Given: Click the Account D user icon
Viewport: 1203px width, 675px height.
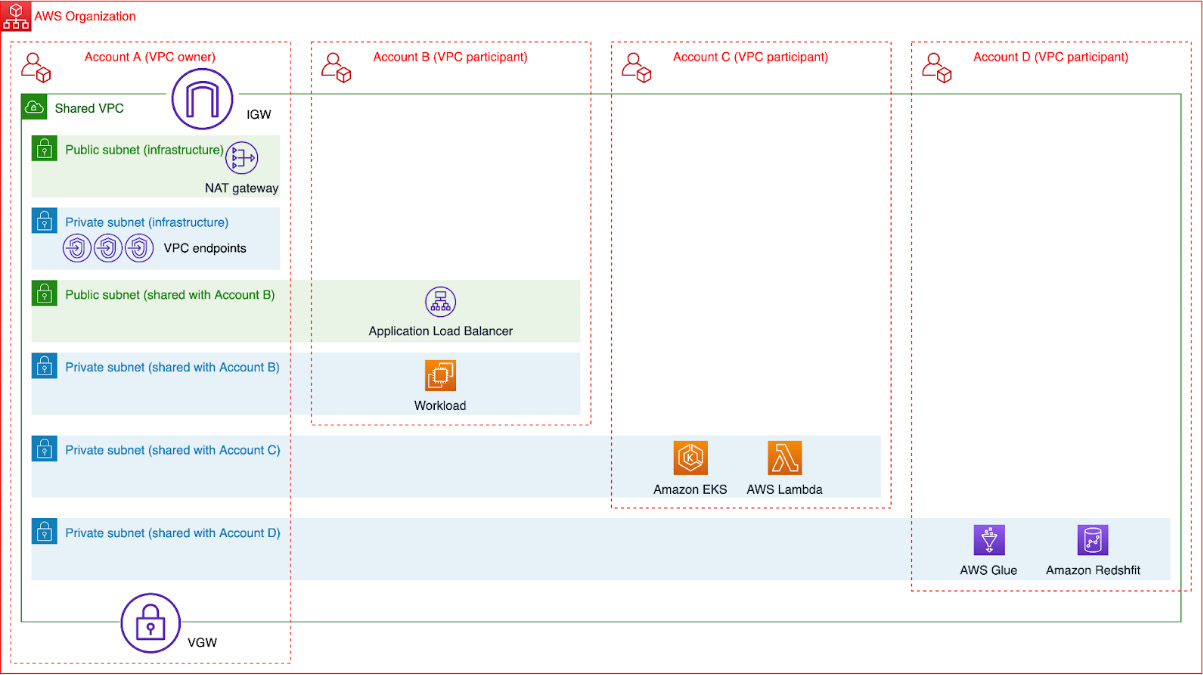Looking at the screenshot, I should pyautogui.click(x=936, y=67).
